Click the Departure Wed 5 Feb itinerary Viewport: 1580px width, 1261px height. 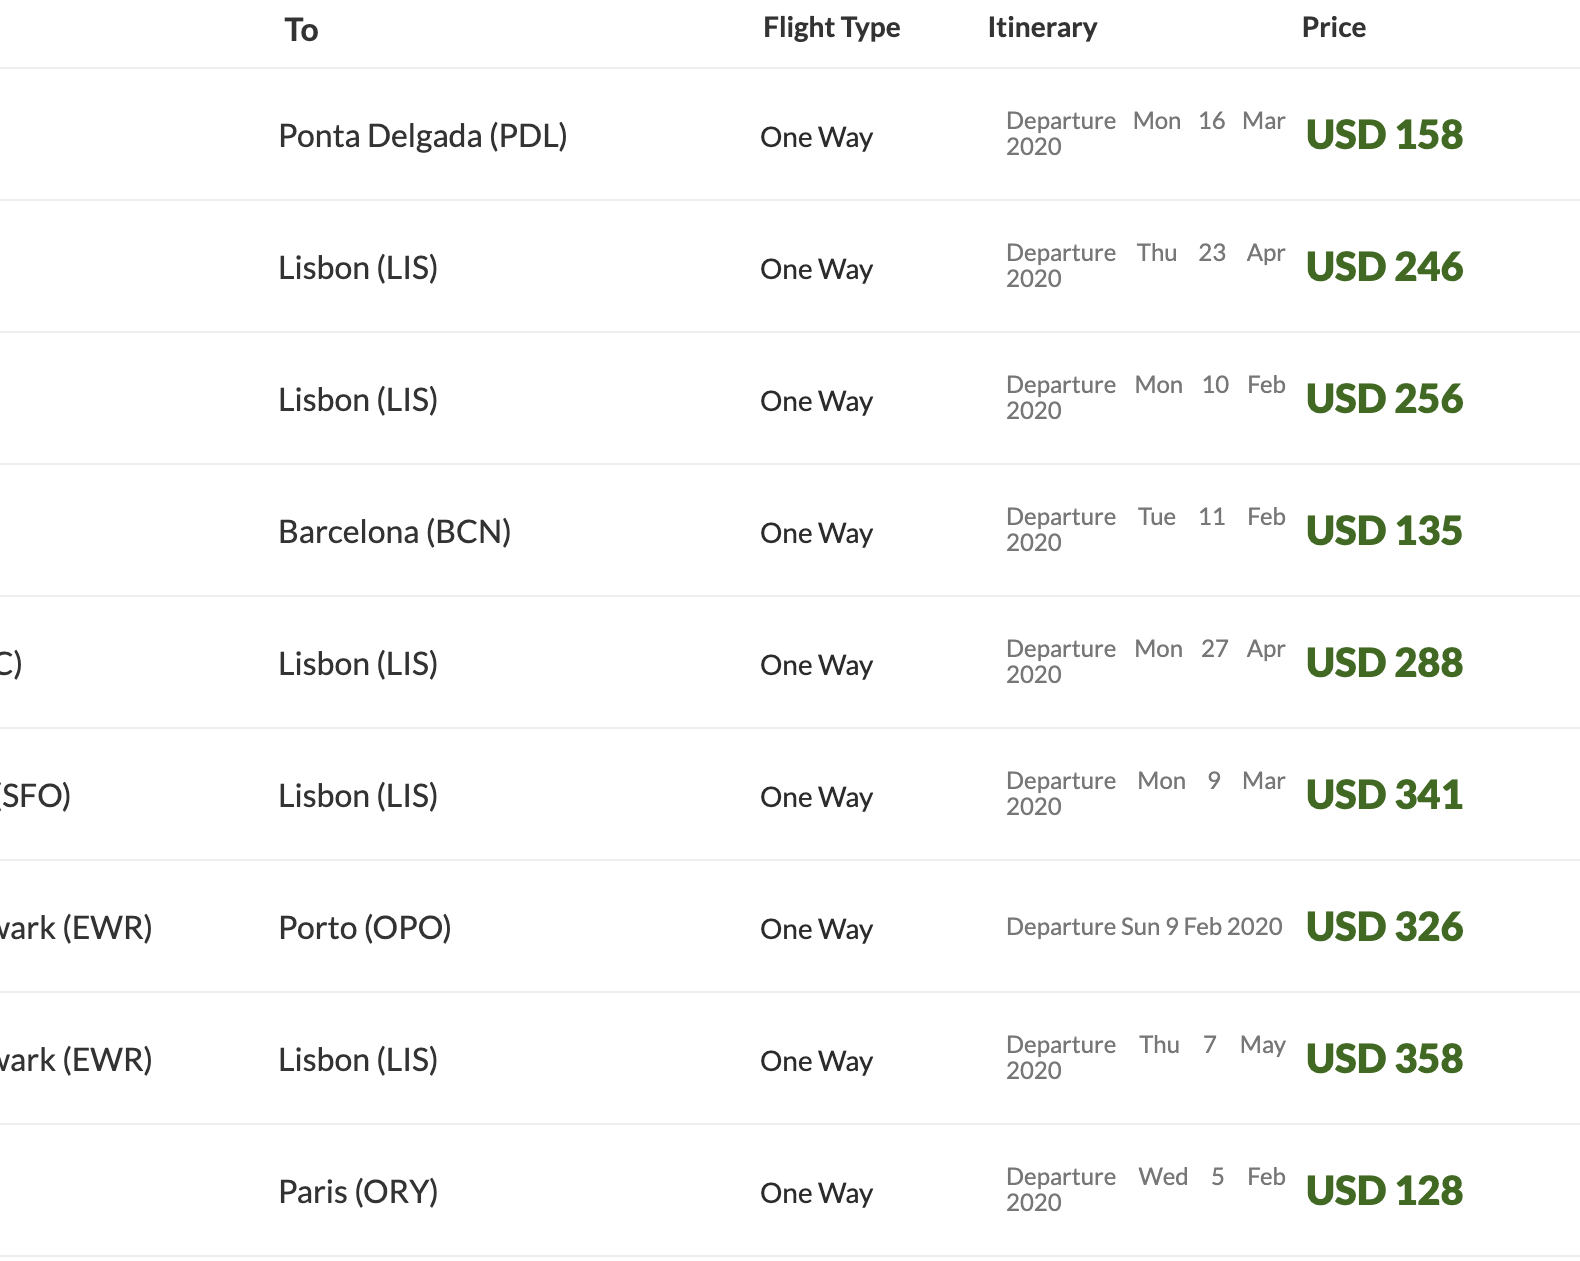click(x=1146, y=1190)
